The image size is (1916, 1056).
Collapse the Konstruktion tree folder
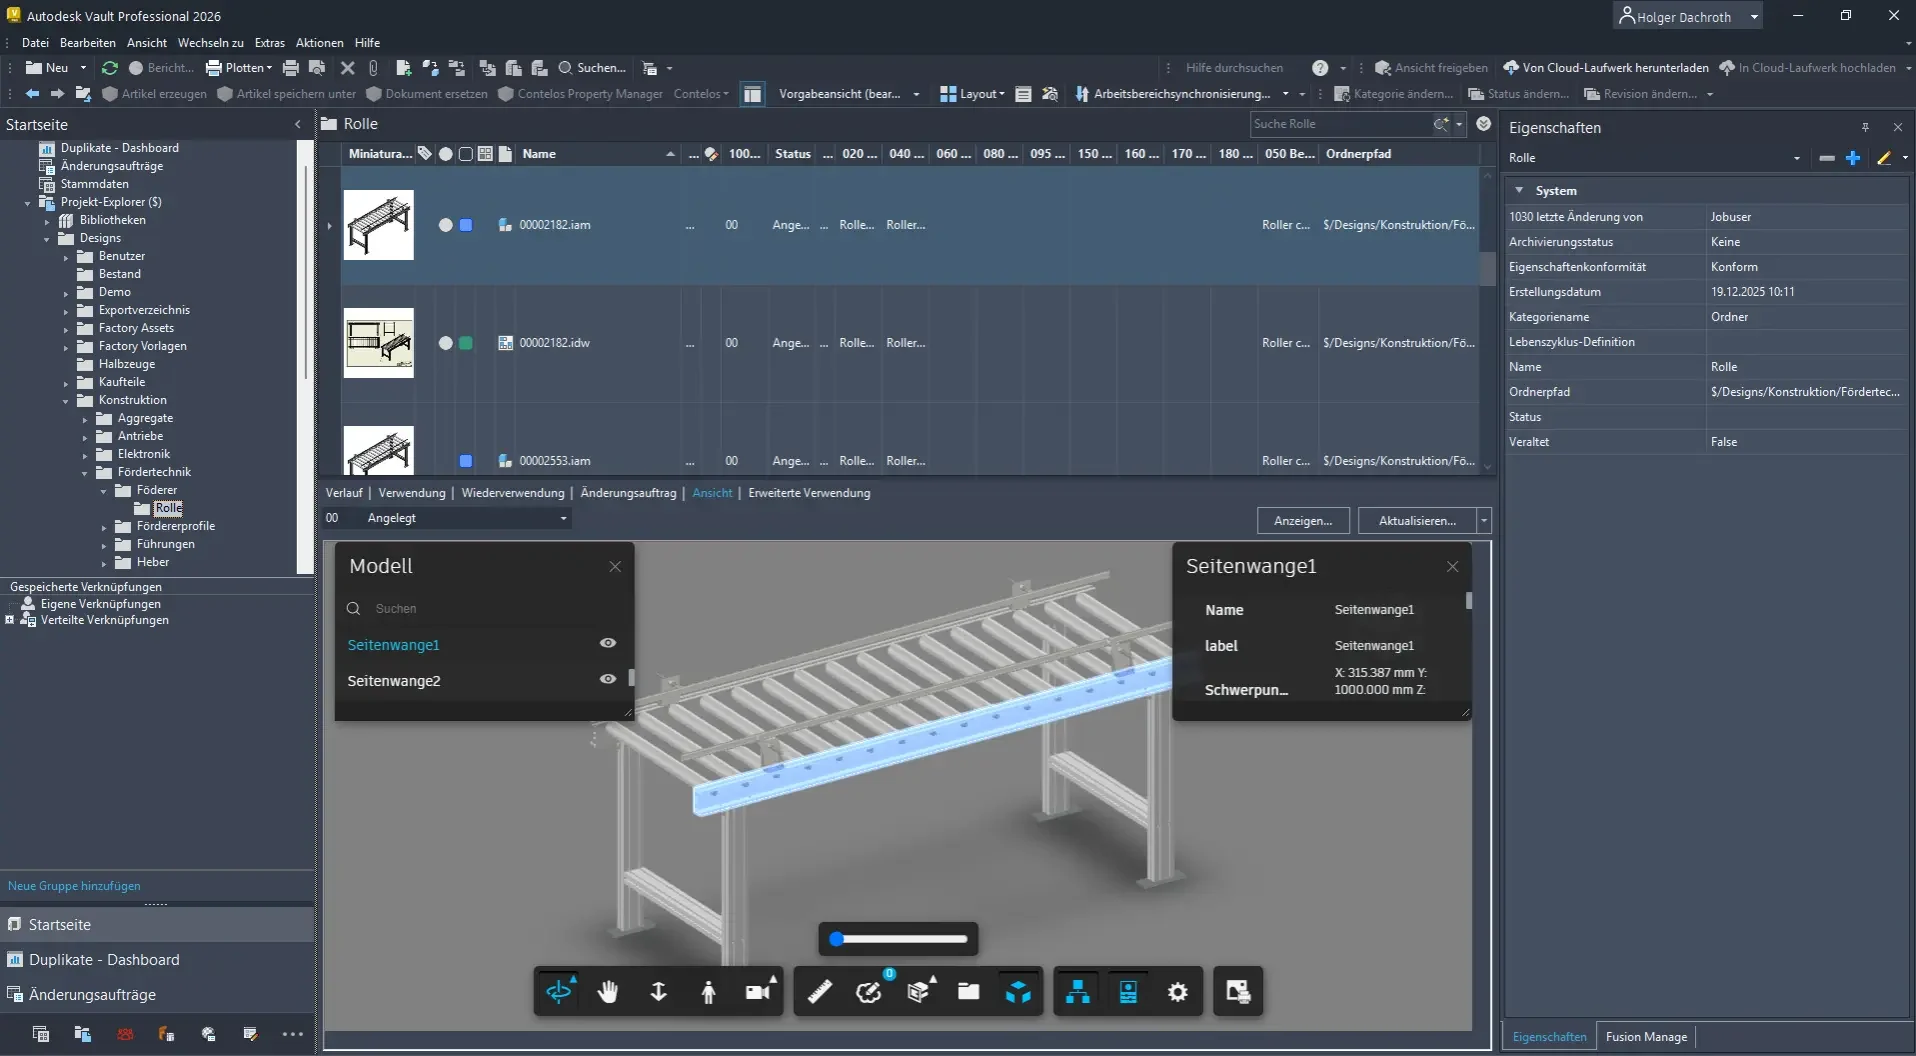point(66,401)
